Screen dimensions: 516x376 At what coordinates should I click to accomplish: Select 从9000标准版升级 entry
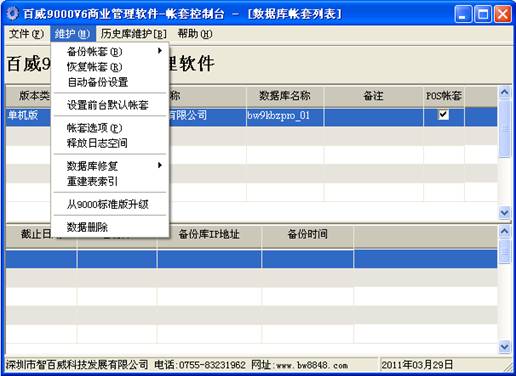tap(110, 204)
